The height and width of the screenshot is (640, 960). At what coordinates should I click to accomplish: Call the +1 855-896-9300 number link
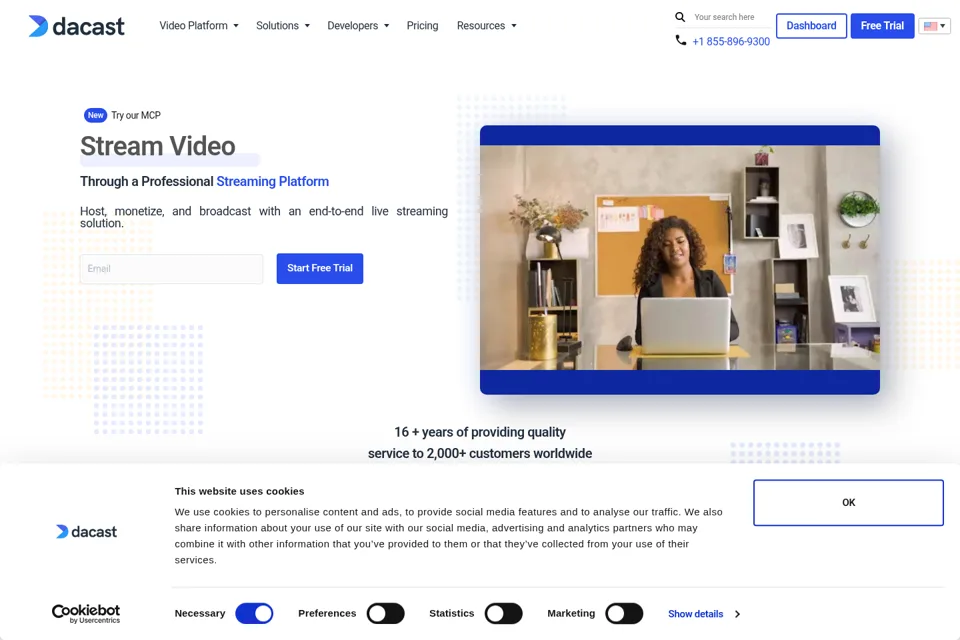[731, 42]
